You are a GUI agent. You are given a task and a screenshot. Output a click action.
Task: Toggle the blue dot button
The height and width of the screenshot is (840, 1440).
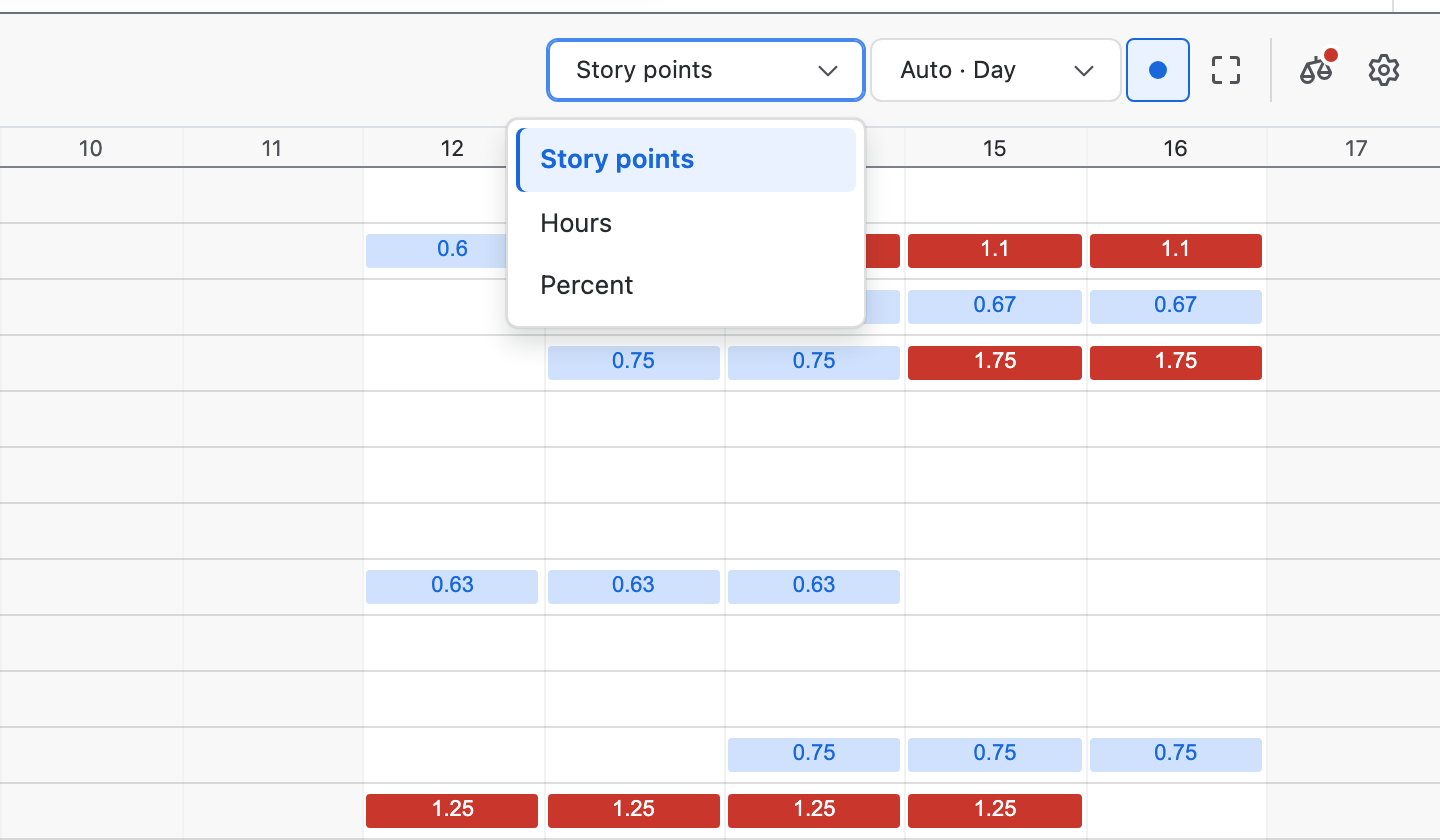(1158, 70)
